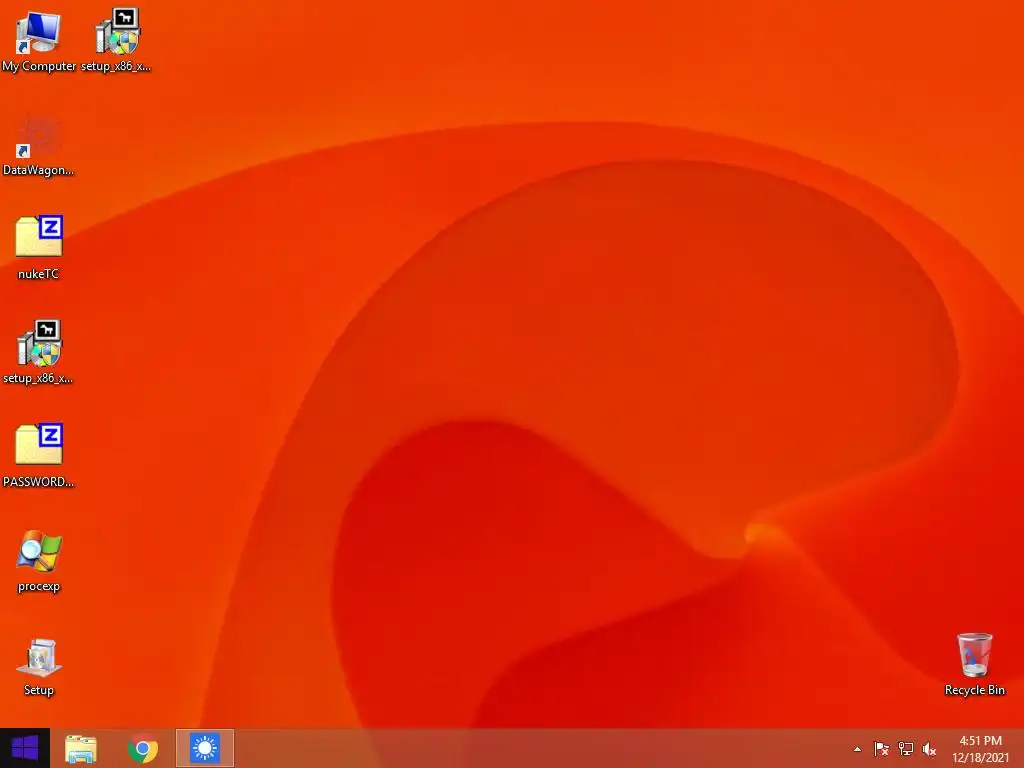The image size is (1024, 768).
Task: Click the DataWagon... label text
Action: click(x=38, y=170)
